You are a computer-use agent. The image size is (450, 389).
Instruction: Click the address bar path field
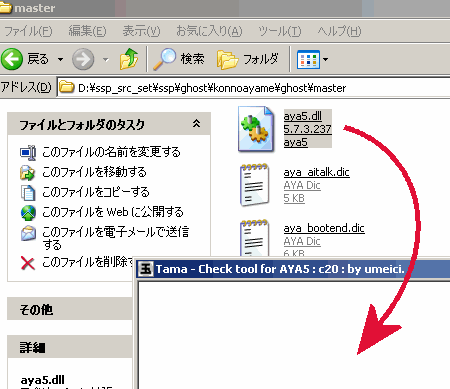tap(253, 88)
